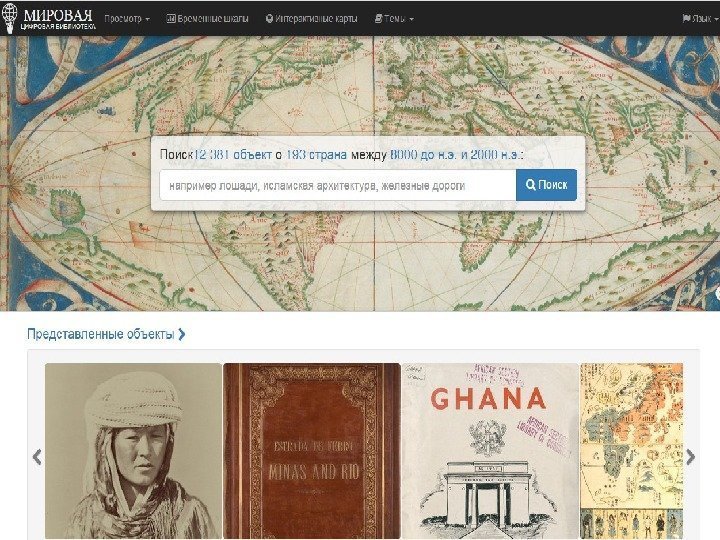Screen dimensions: 720x540
Task: Click the blue Поиск search button
Action: pyautogui.click(x=546, y=185)
